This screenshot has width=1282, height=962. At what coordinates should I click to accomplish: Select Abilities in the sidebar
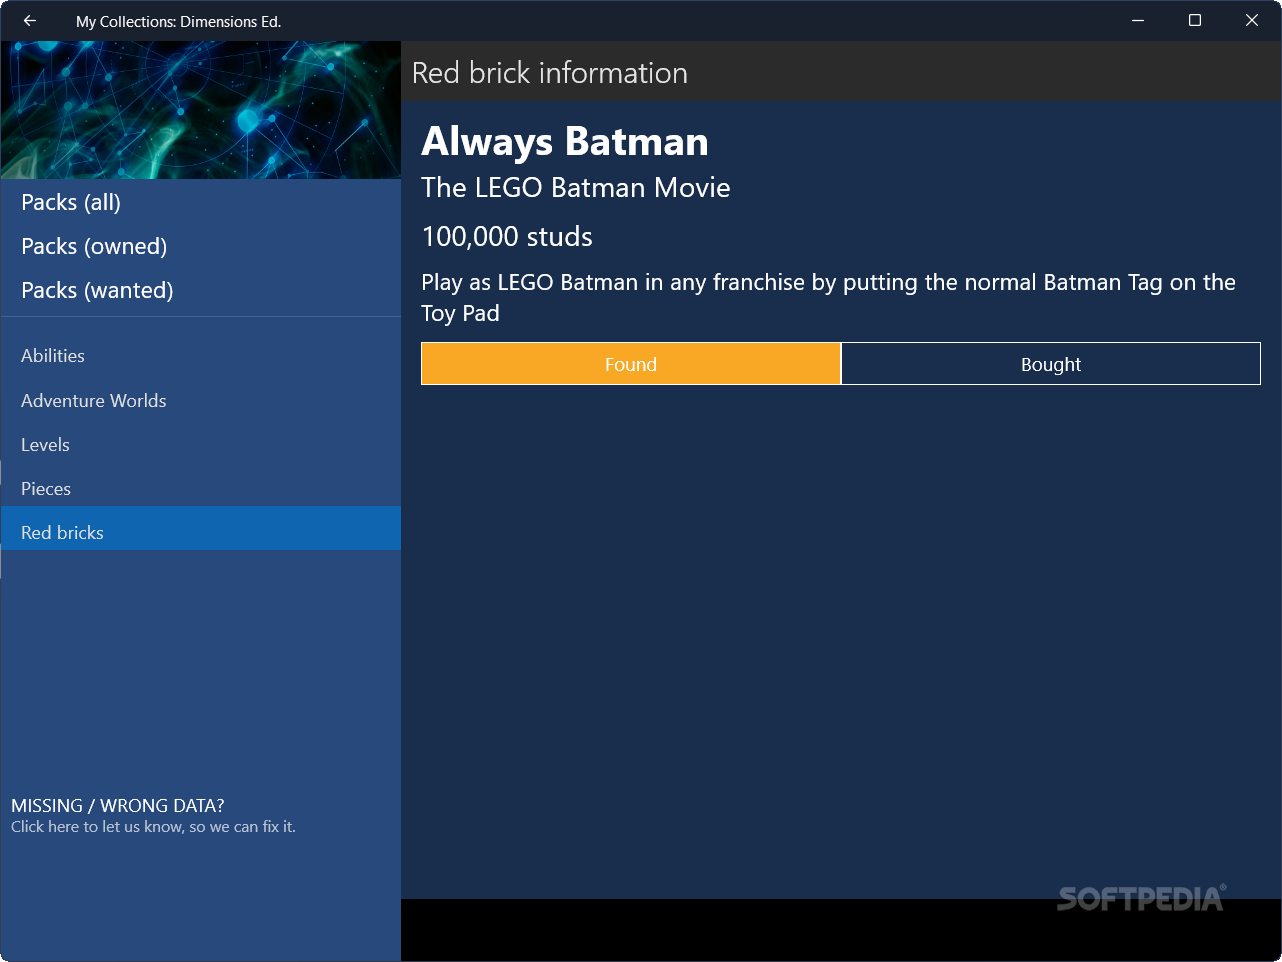(201, 356)
